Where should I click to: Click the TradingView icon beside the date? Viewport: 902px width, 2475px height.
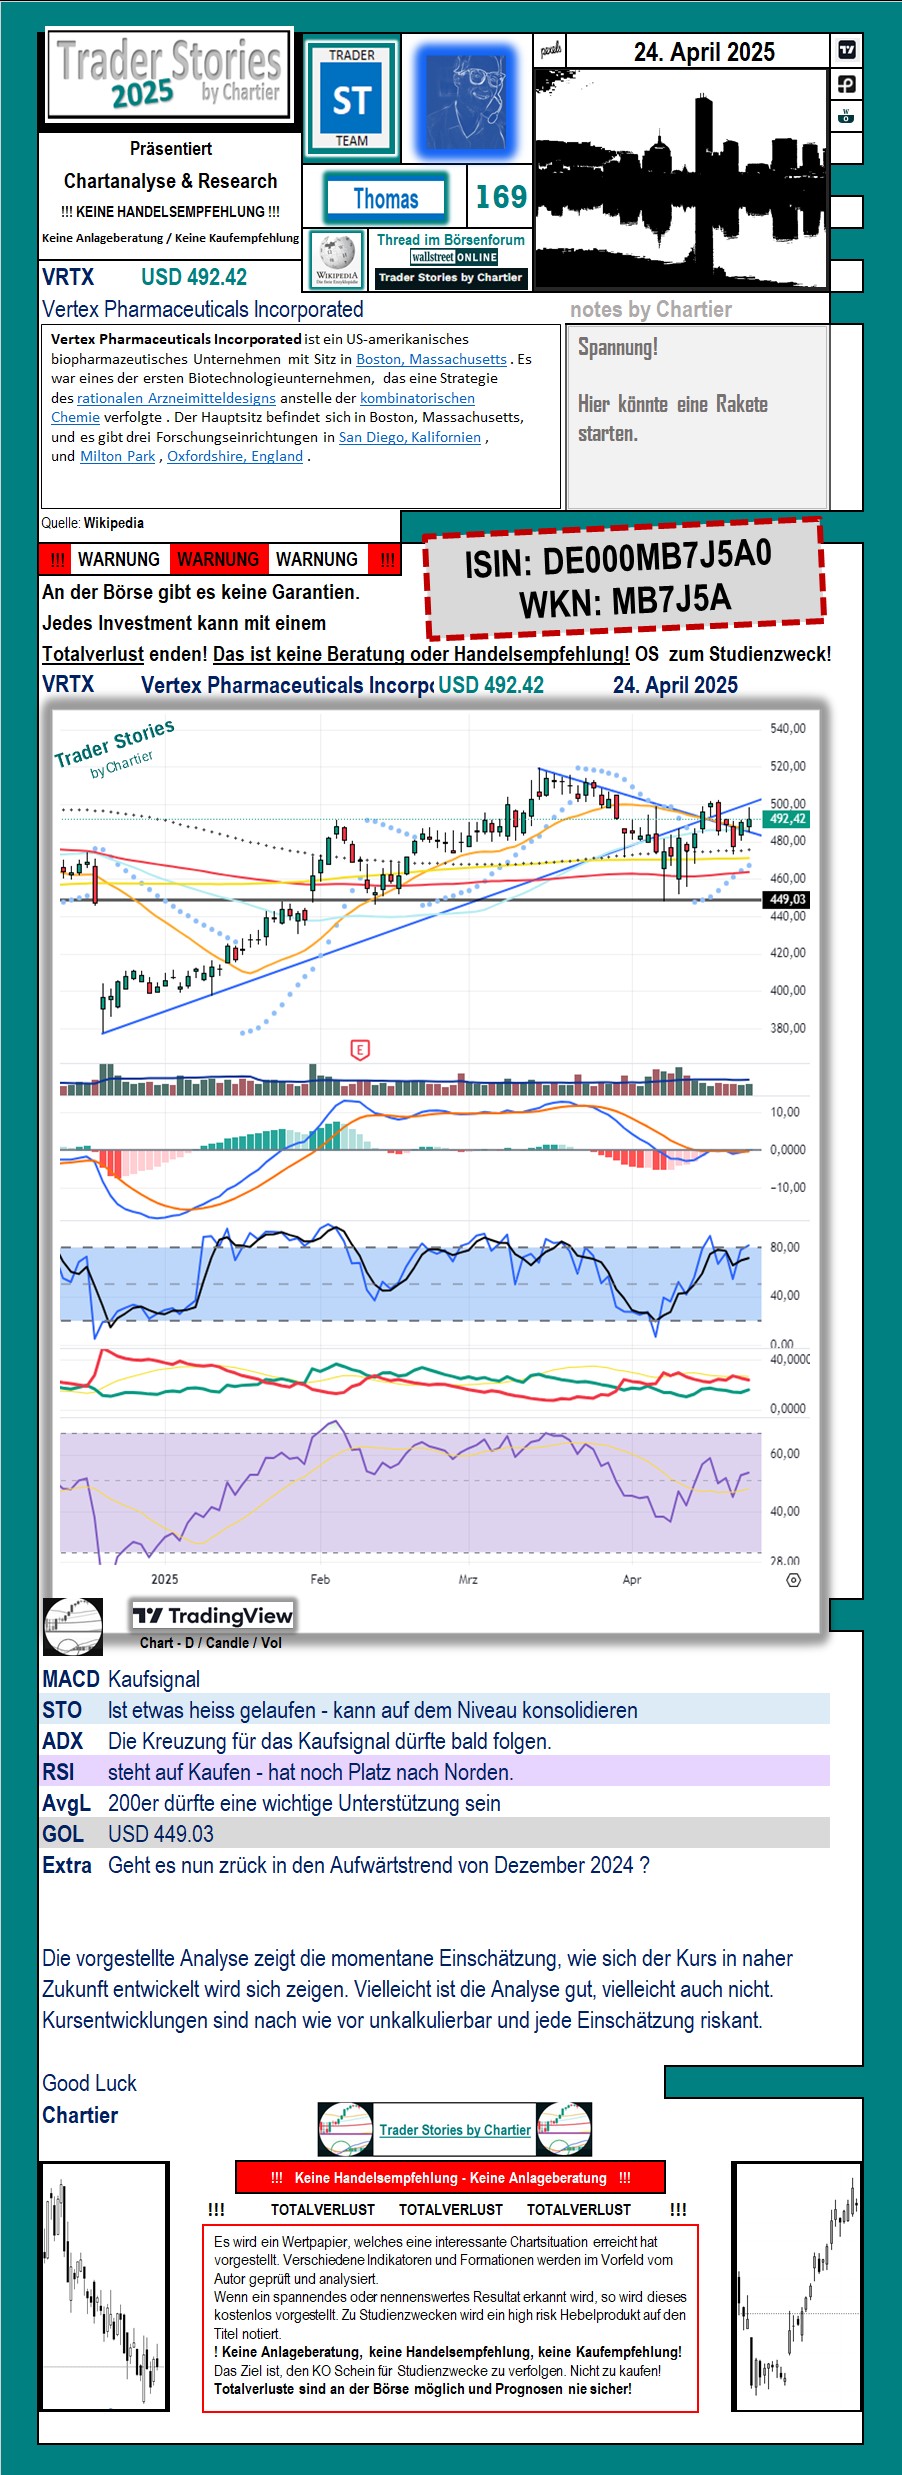click(846, 50)
